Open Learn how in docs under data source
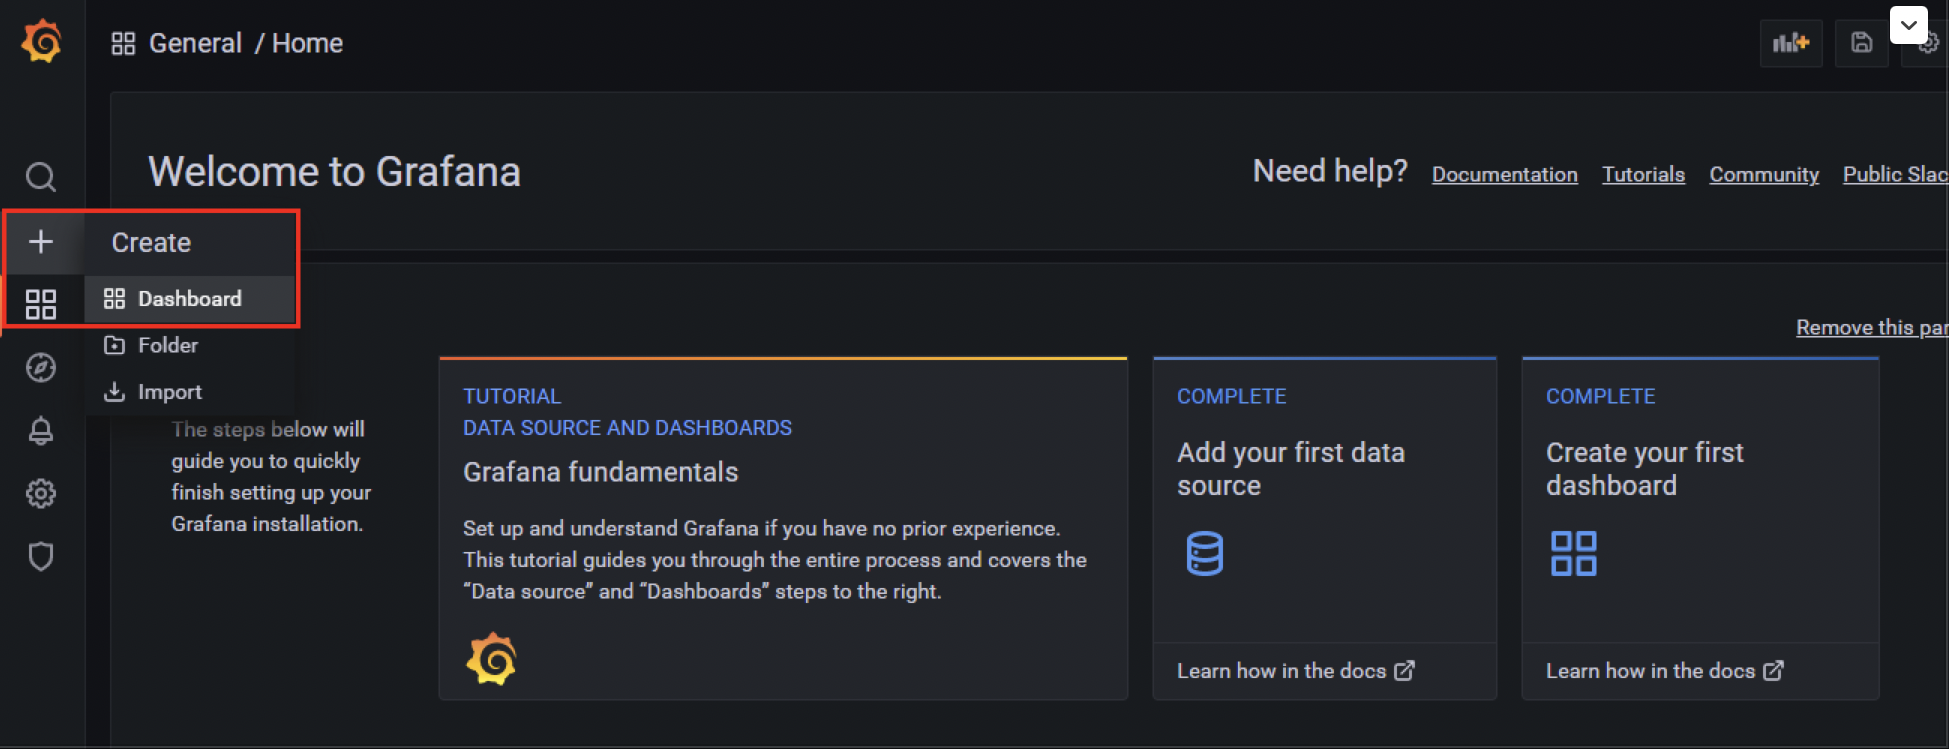 [1296, 671]
